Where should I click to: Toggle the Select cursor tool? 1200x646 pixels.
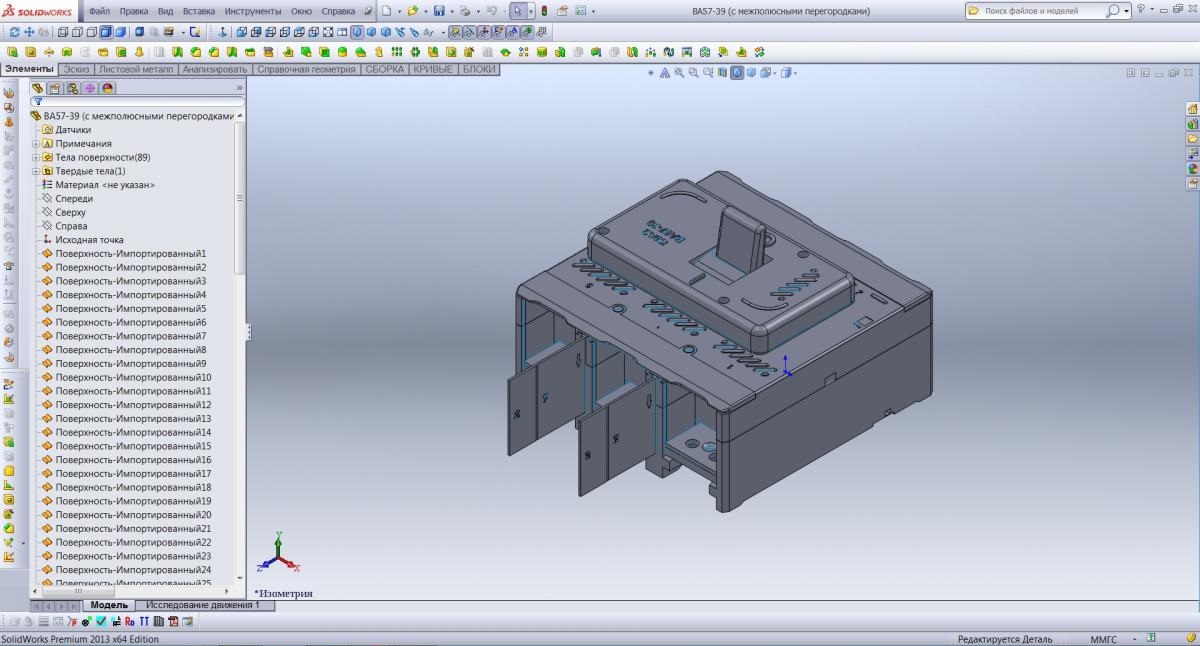[x=517, y=11]
